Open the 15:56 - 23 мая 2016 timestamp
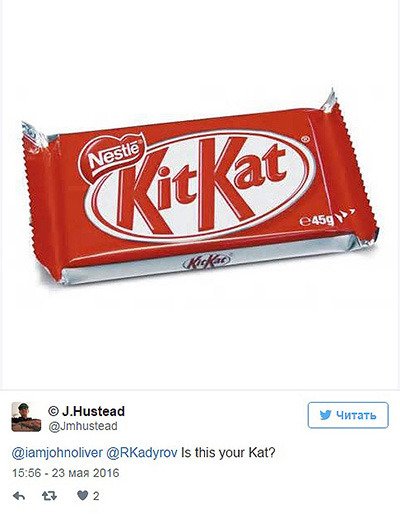Image resolution: width=400 pixels, height=514 pixels. 66,473
